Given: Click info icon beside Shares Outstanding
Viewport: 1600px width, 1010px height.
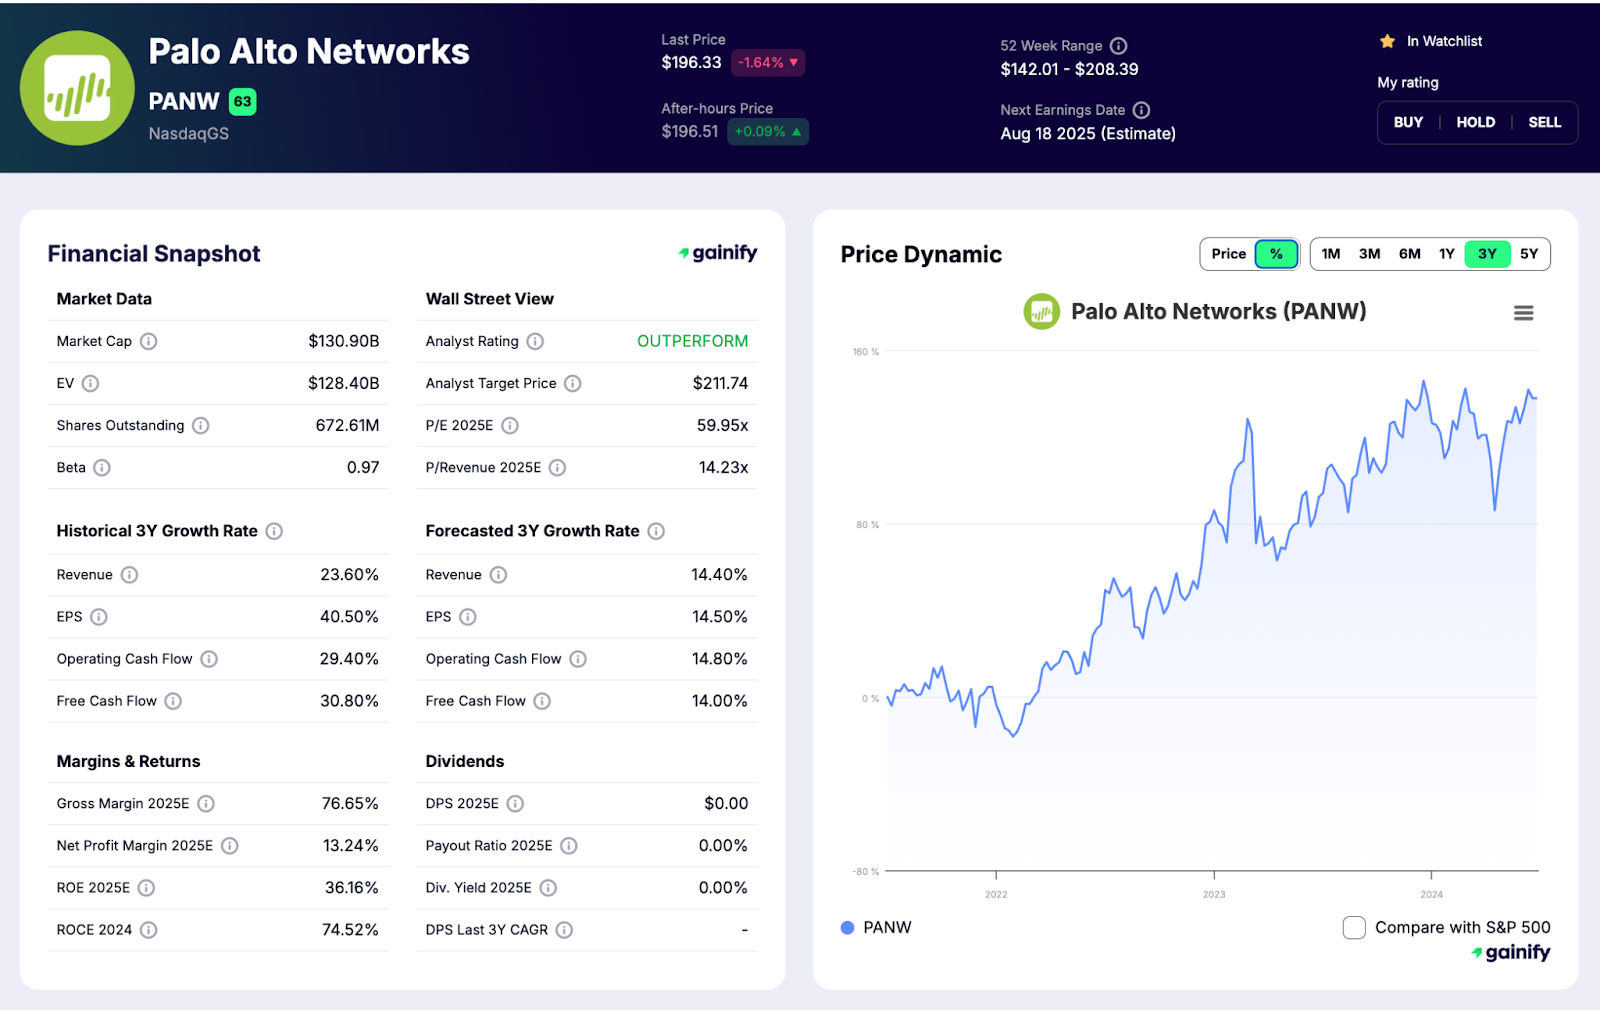Looking at the screenshot, I should 200,425.
